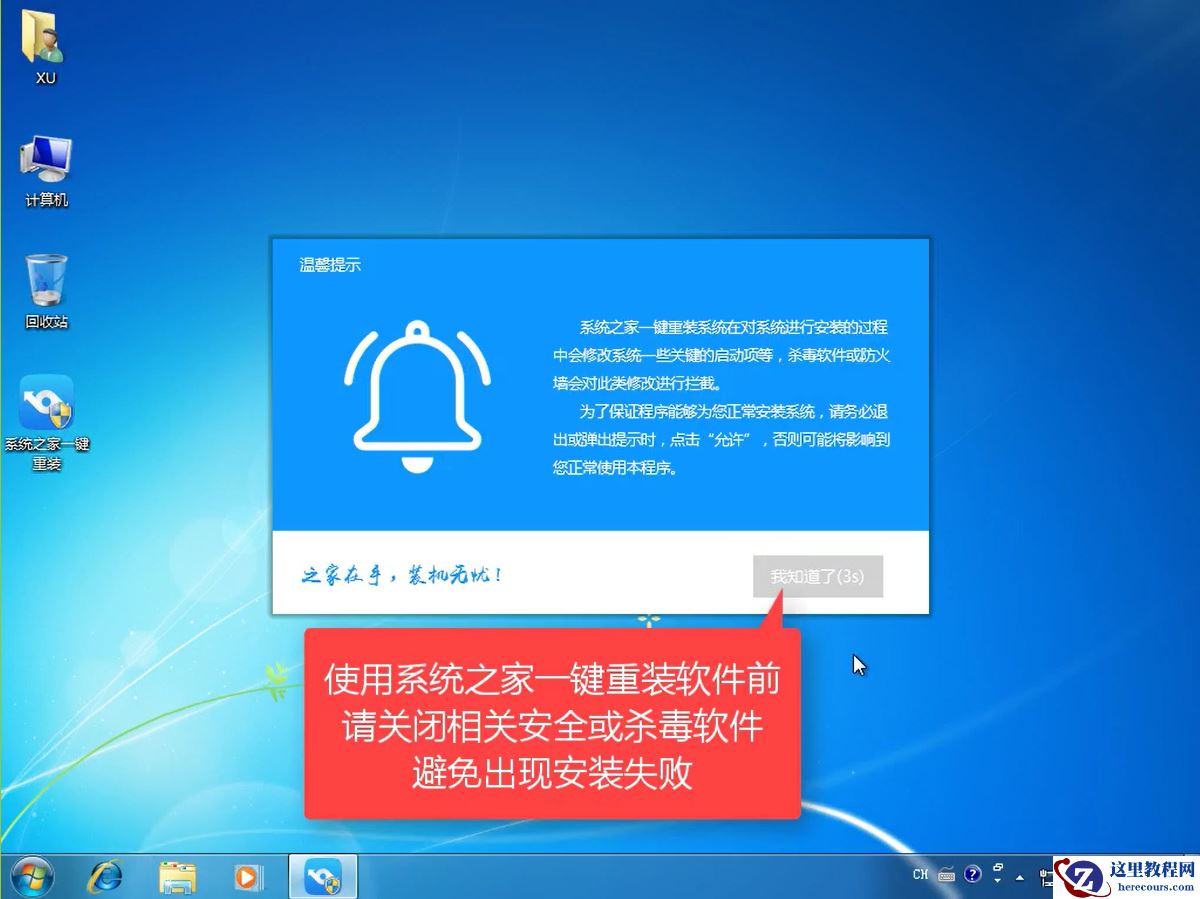Open the Start menu
The height and width of the screenshot is (899, 1200).
click(33, 875)
